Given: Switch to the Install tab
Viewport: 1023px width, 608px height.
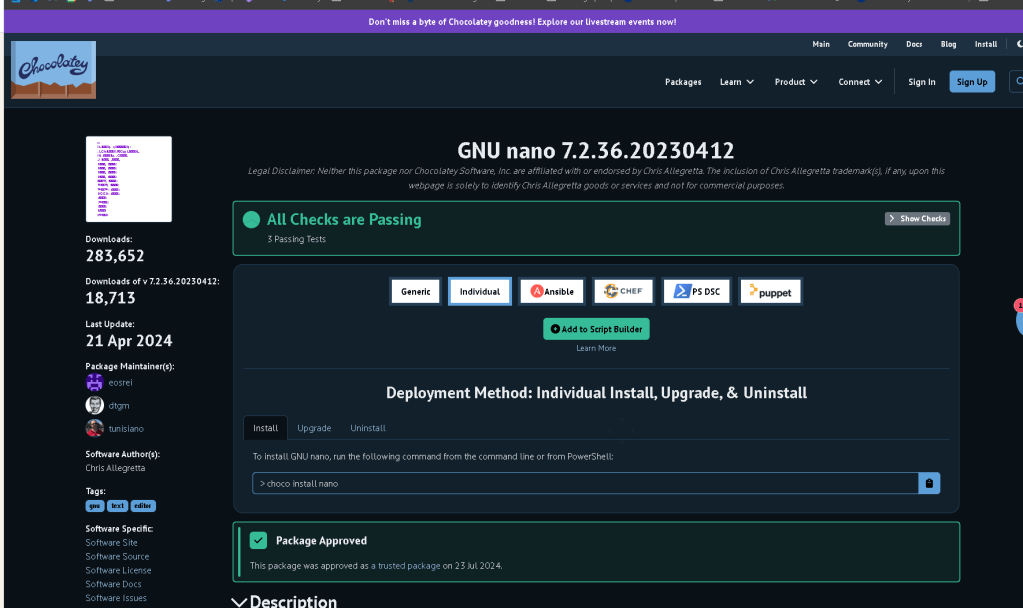Looking at the screenshot, I should pyautogui.click(x=266, y=428).
